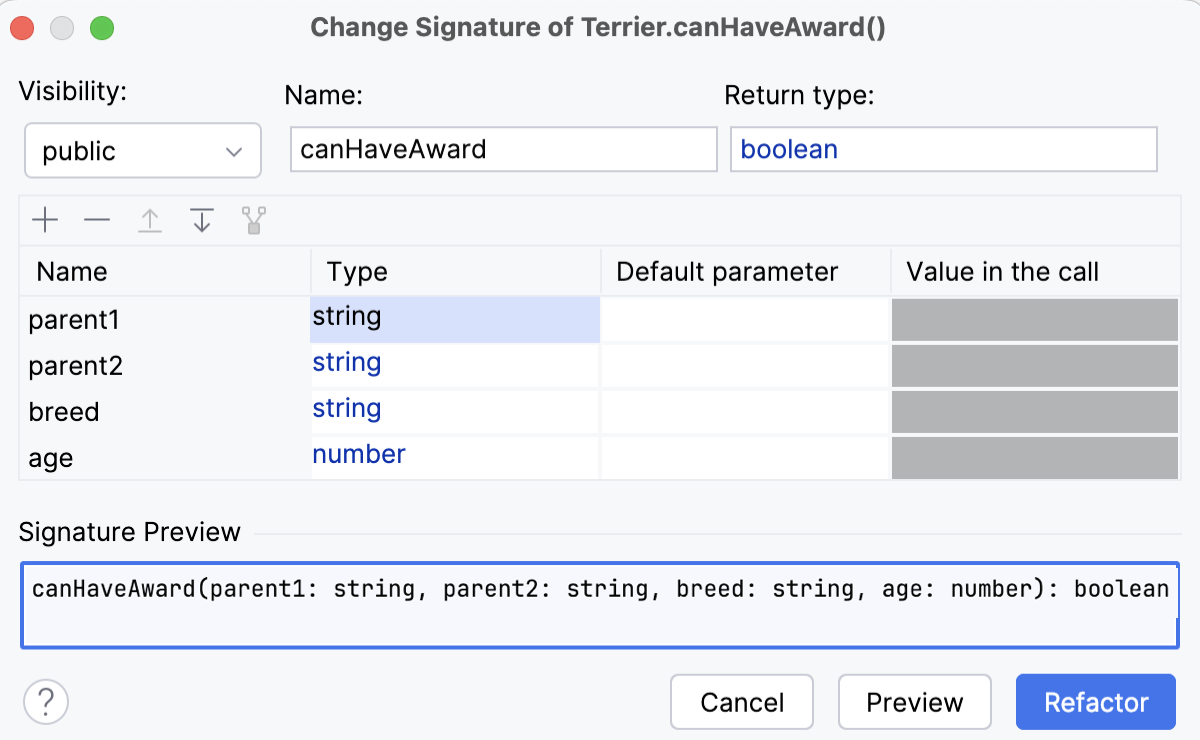
Task: Click the Remove parameter minus icon
Action: coord(97,220)
